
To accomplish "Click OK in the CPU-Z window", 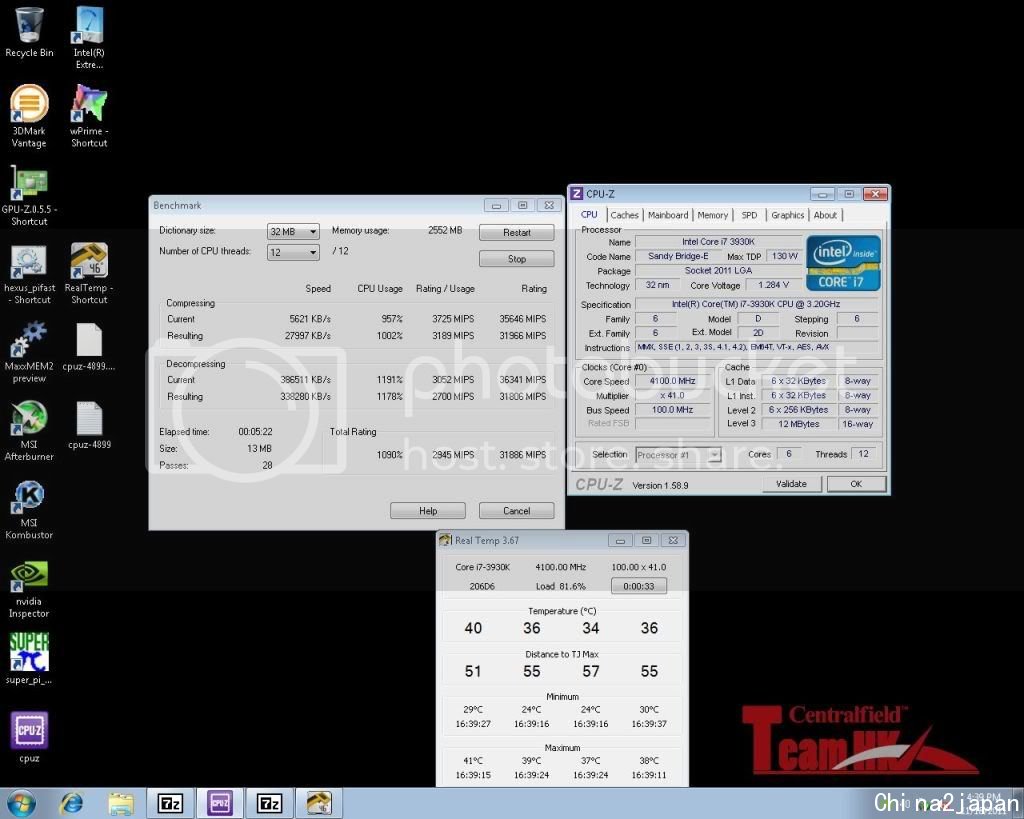I will (856, 484).
